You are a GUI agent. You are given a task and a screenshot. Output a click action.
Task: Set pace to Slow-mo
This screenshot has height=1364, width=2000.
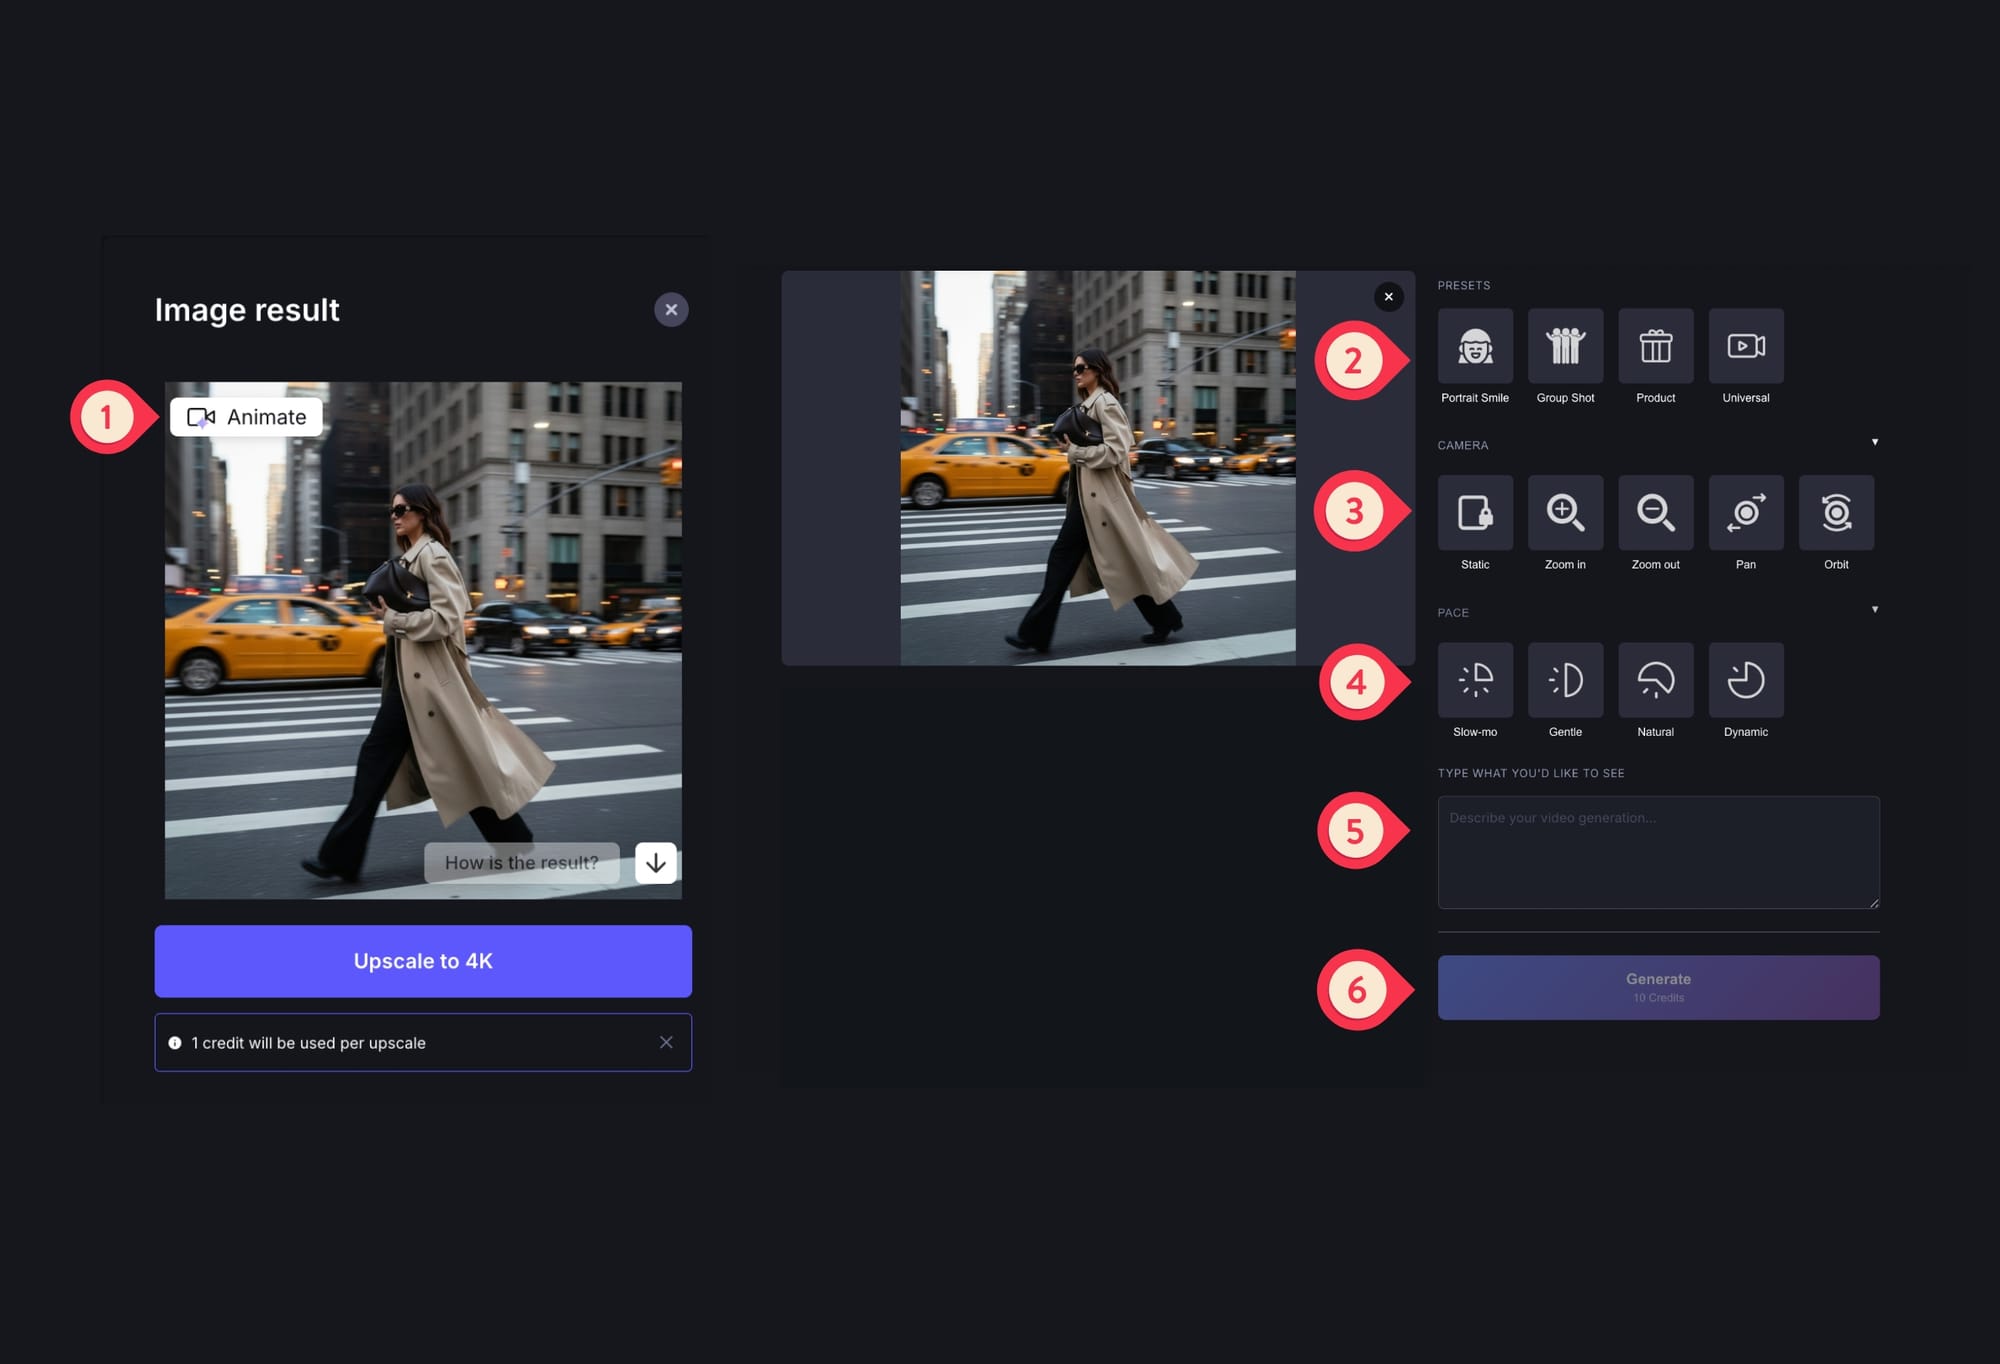tap(1475, 680)
